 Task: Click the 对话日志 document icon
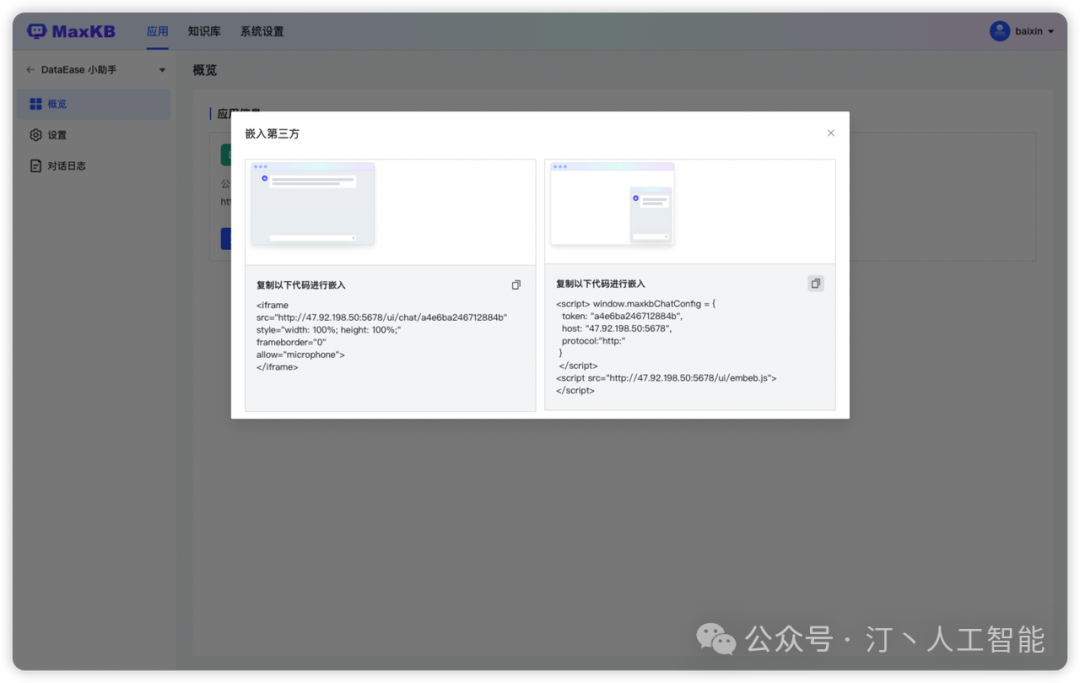(36, 166)
